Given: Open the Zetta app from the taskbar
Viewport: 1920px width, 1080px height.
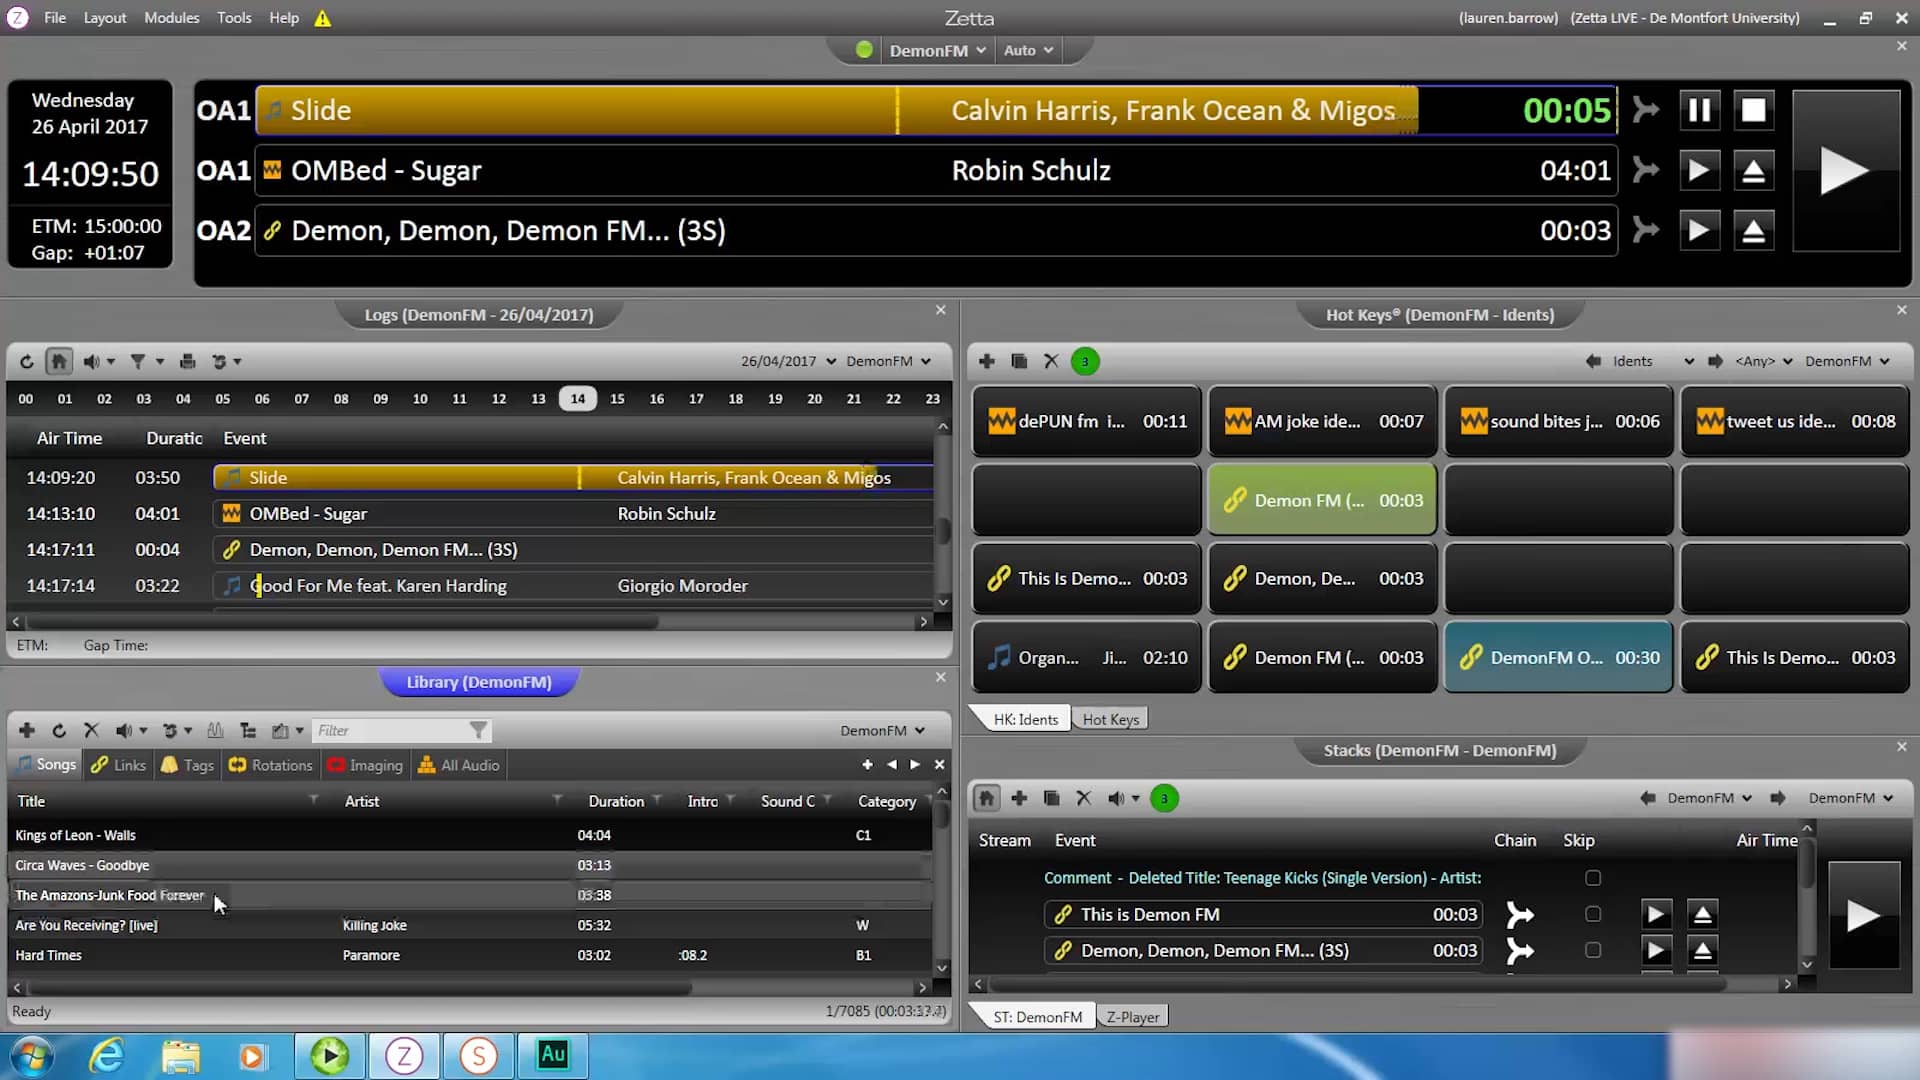Looking at the screenshot, I should pyautogui.click(x=404, y=1056).
